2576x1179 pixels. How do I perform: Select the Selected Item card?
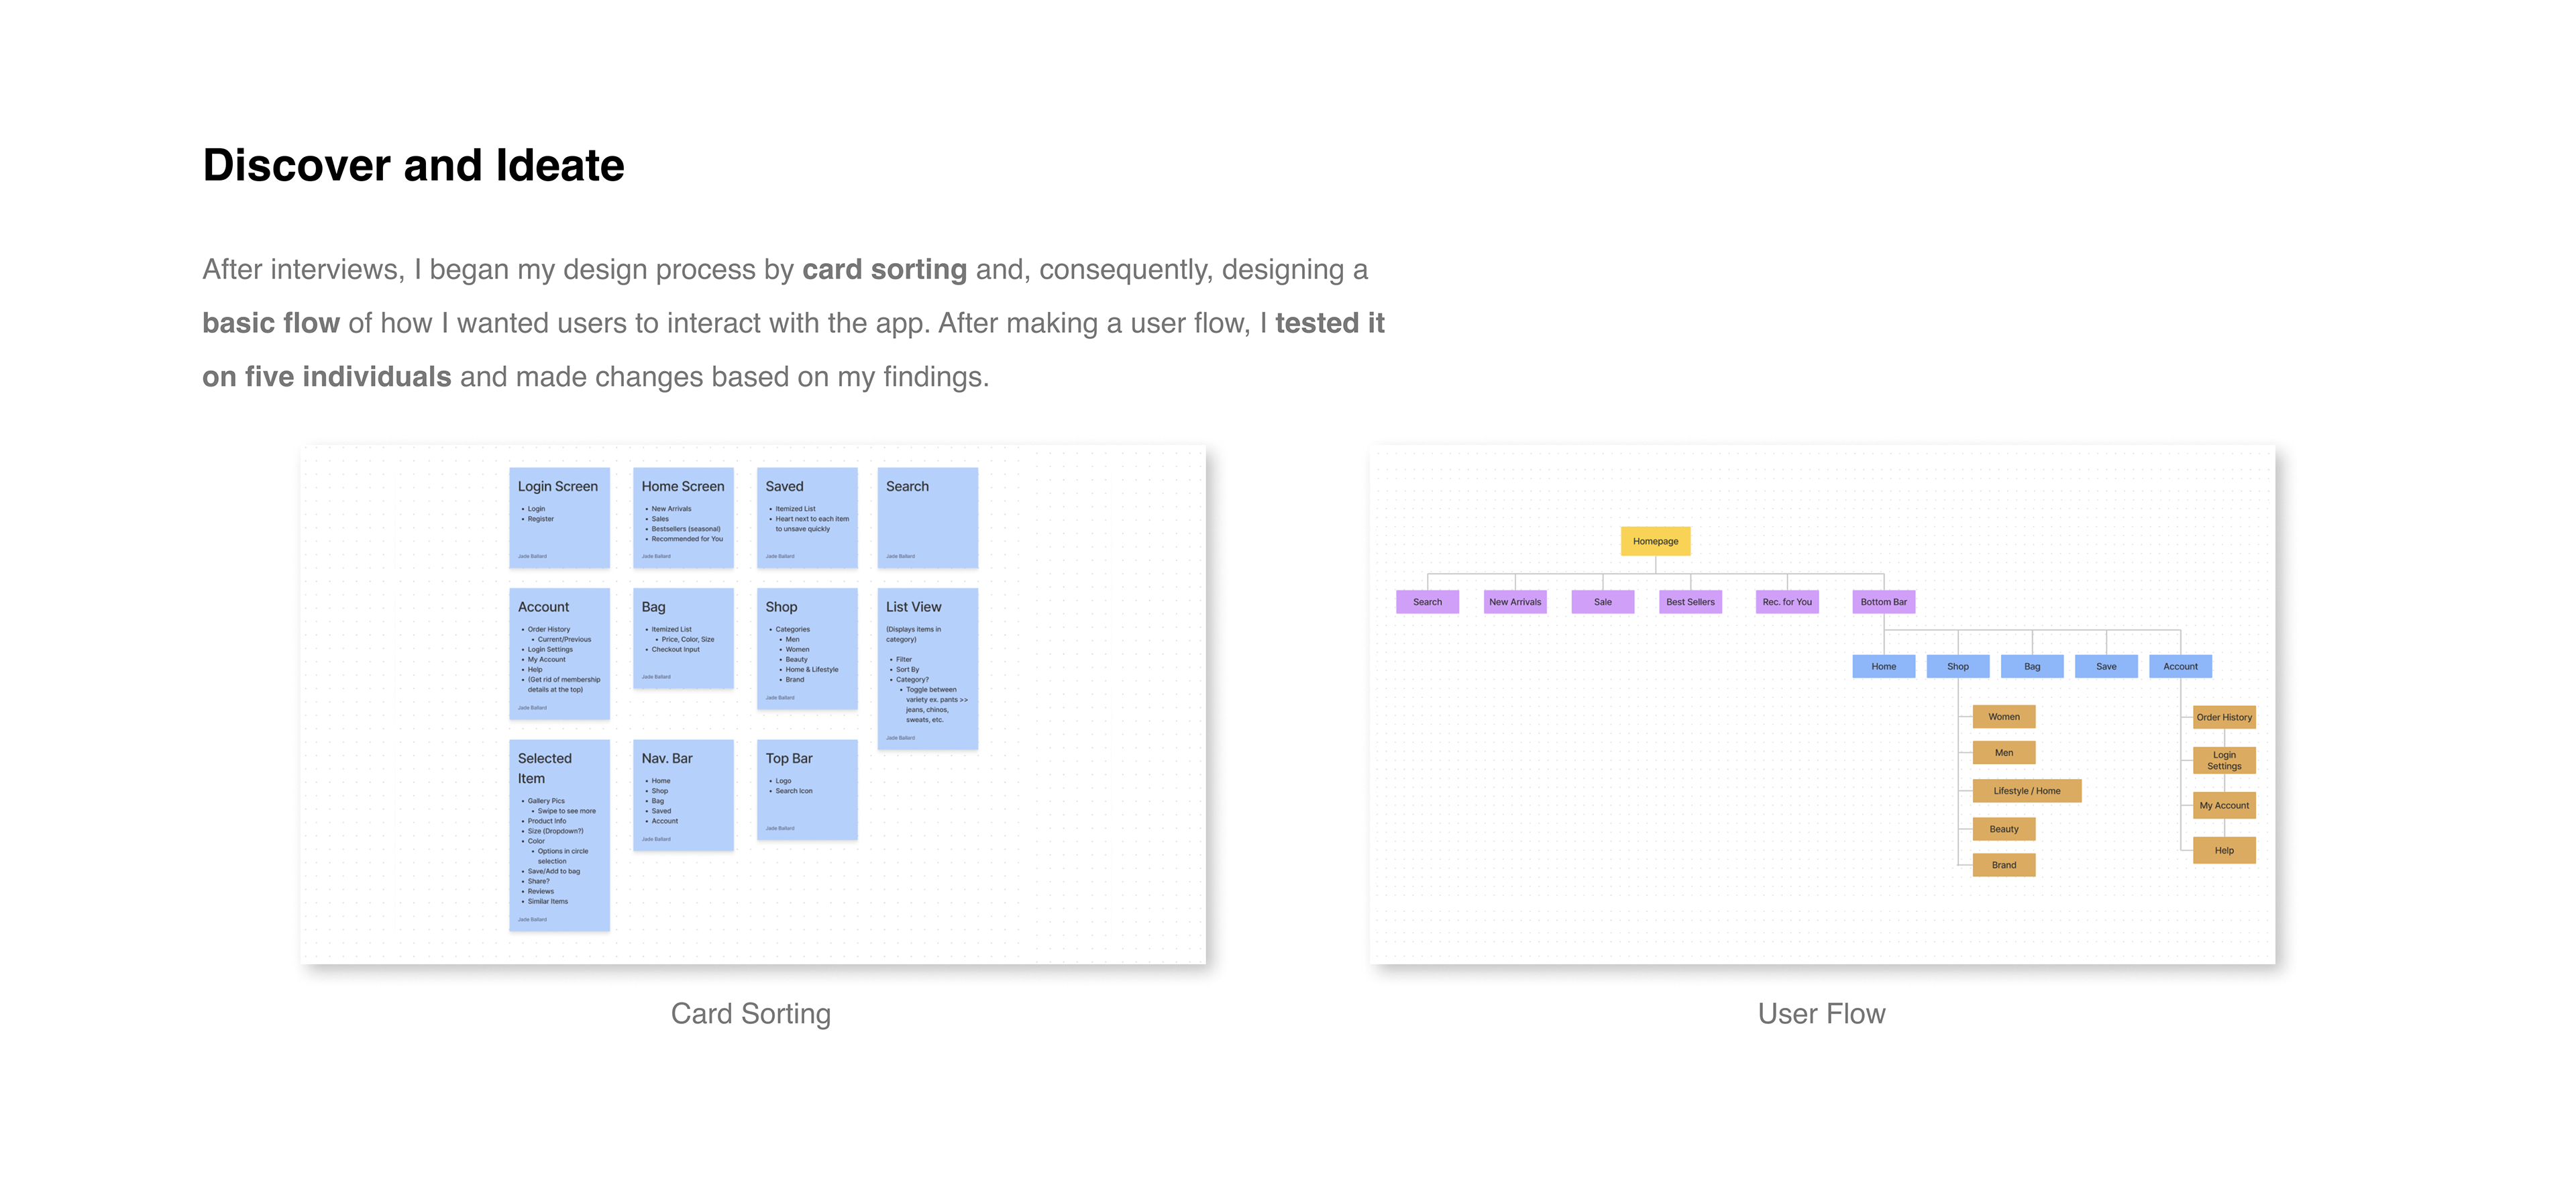559,835
